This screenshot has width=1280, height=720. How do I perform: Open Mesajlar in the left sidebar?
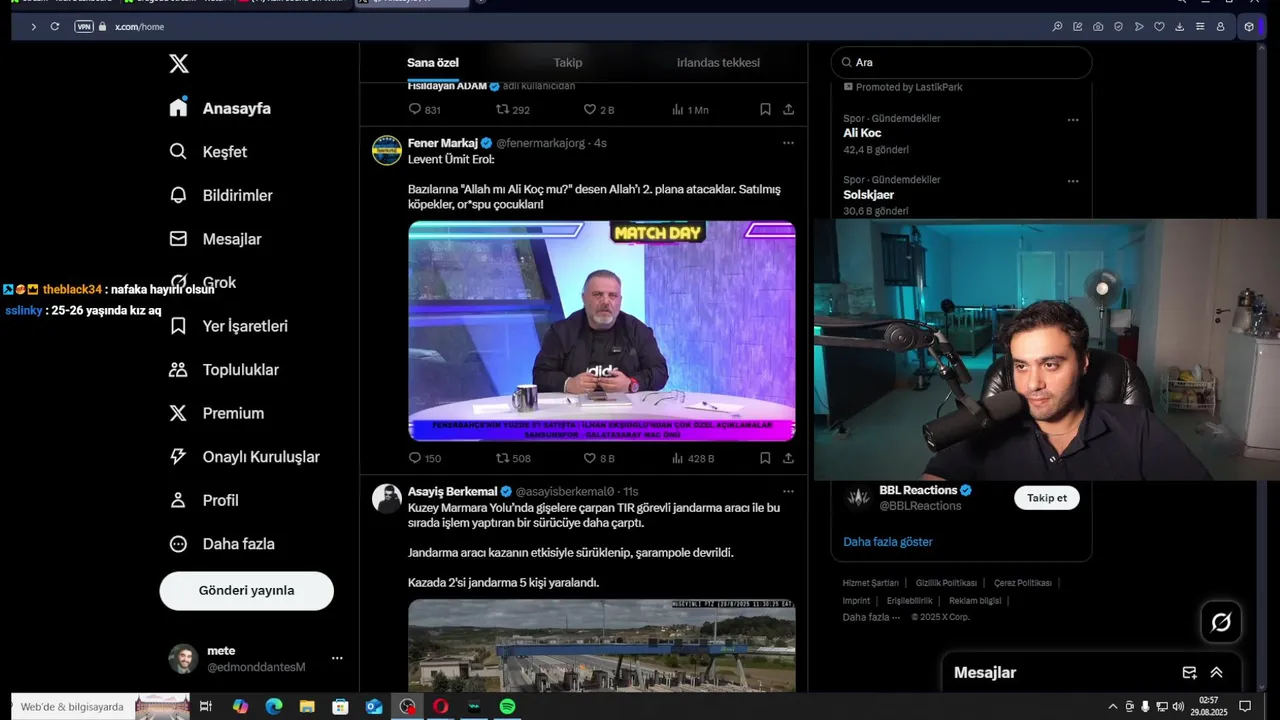[215, 239]
